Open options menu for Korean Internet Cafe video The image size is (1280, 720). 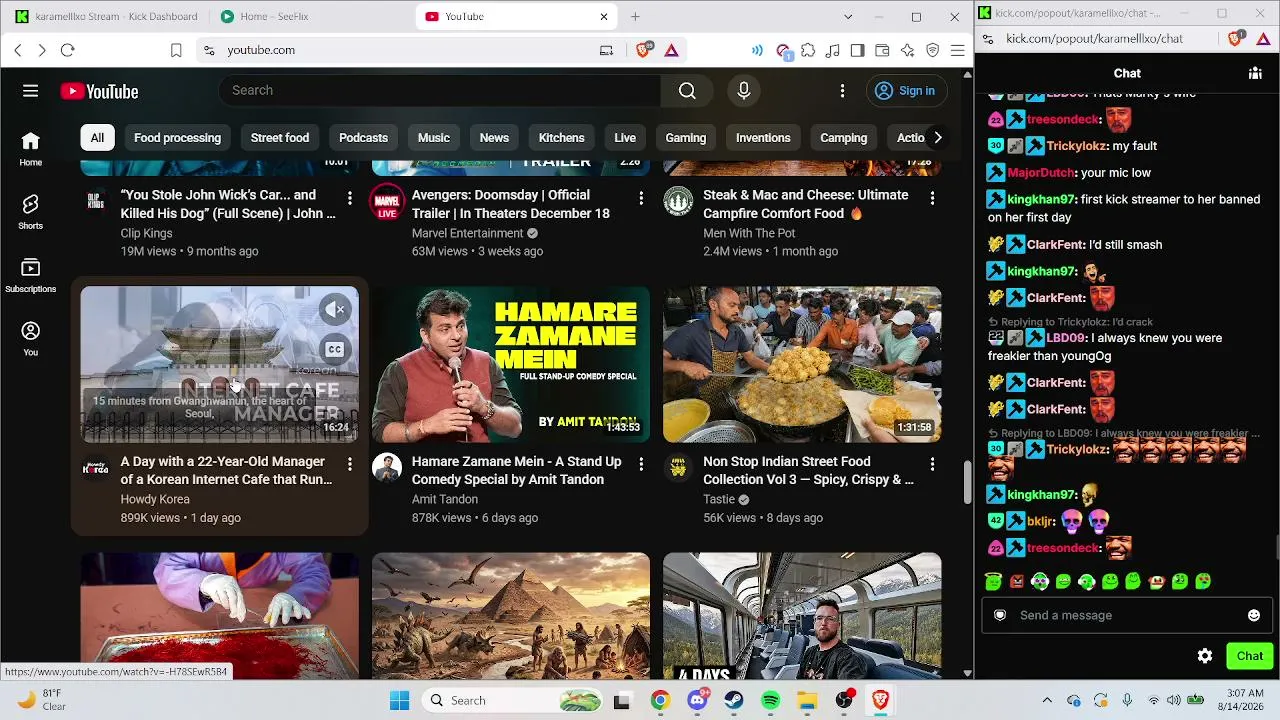(x=349, y=464)
